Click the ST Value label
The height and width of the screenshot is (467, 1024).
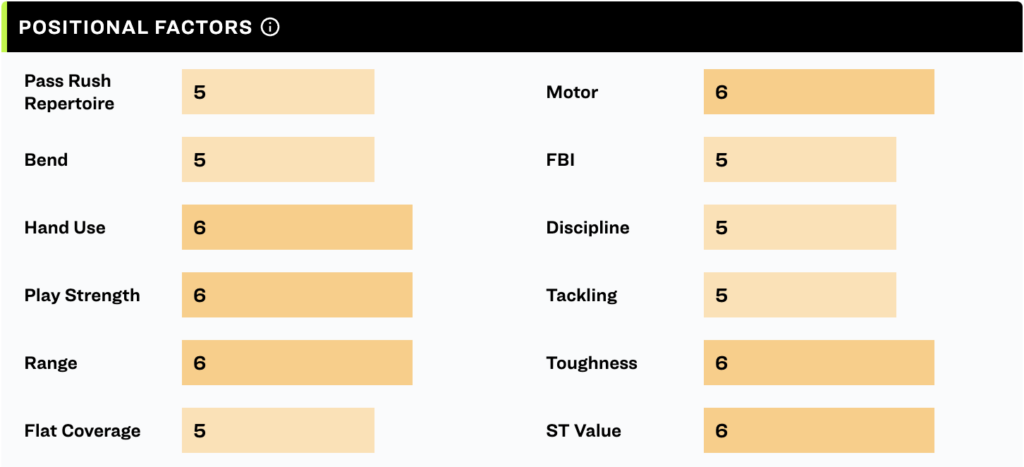tap(584, 431)
